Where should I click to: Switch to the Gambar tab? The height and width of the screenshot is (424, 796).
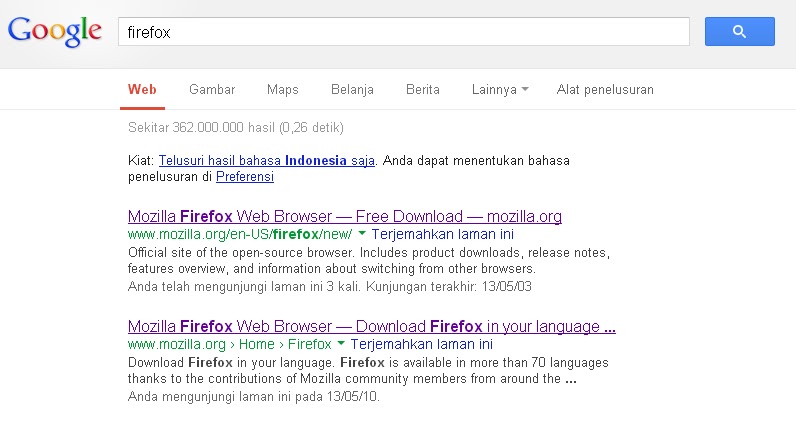[x=212, y=89]
